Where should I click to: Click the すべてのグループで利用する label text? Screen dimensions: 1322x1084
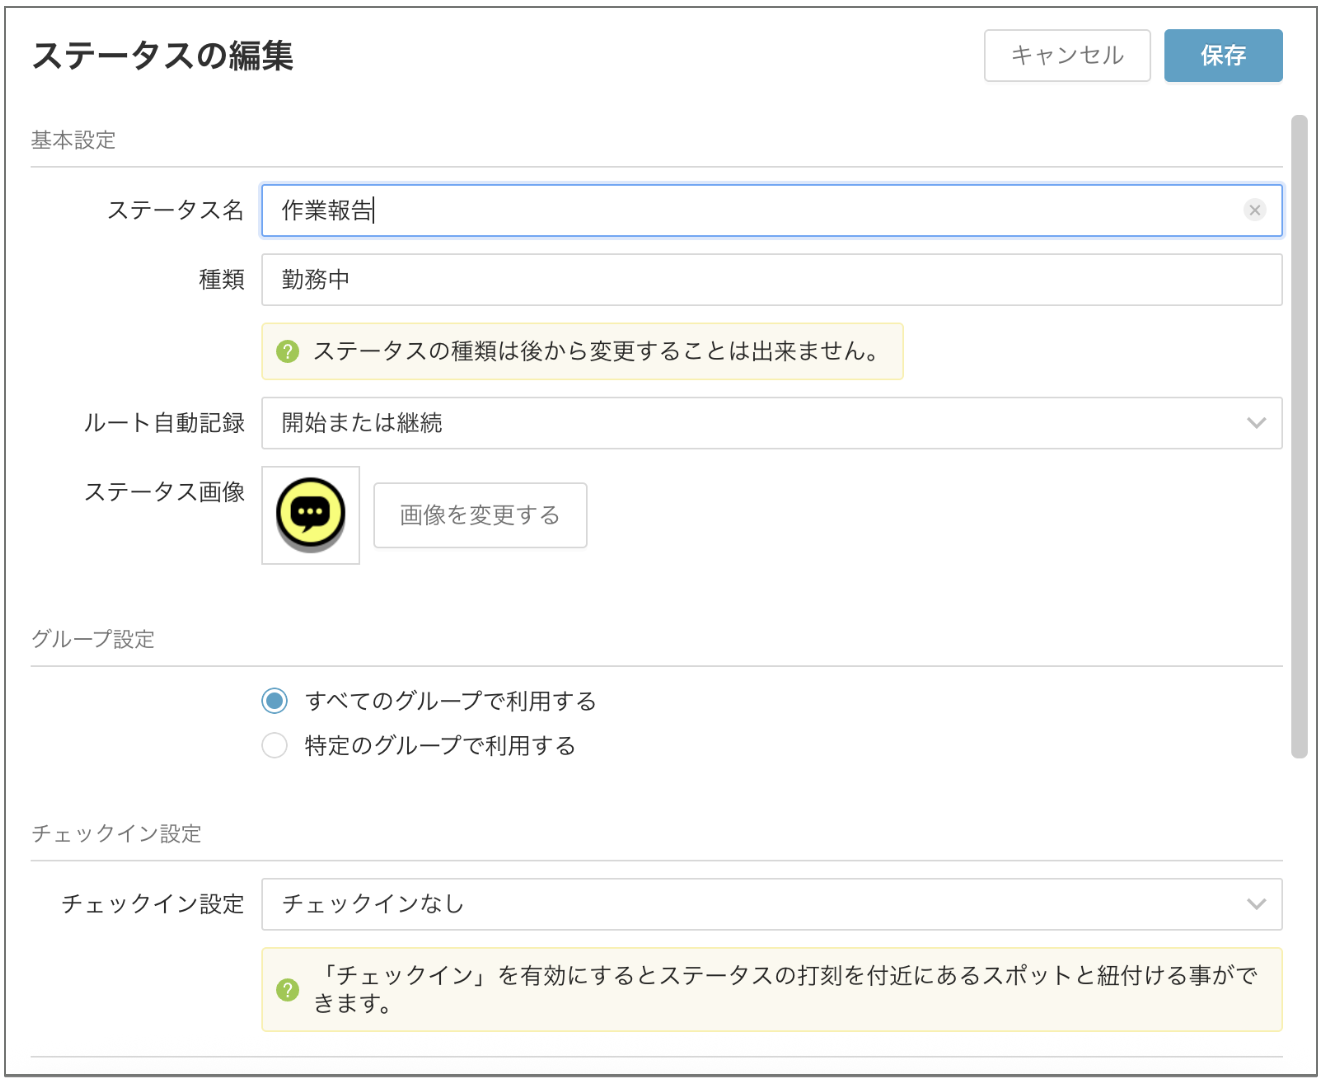click(x=451, y=701)
